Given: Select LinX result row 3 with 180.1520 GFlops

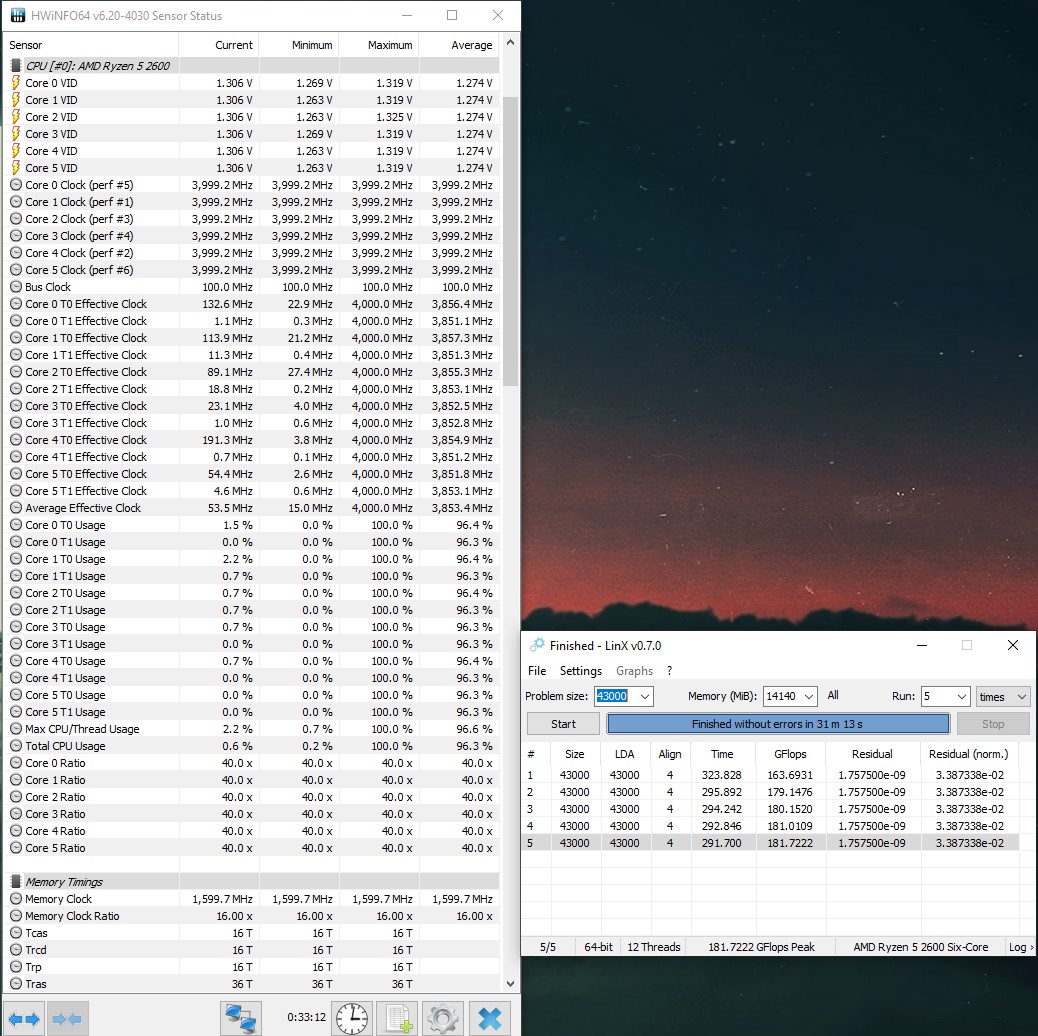Looking at the screenshot, I should click(x=770, y=809).
